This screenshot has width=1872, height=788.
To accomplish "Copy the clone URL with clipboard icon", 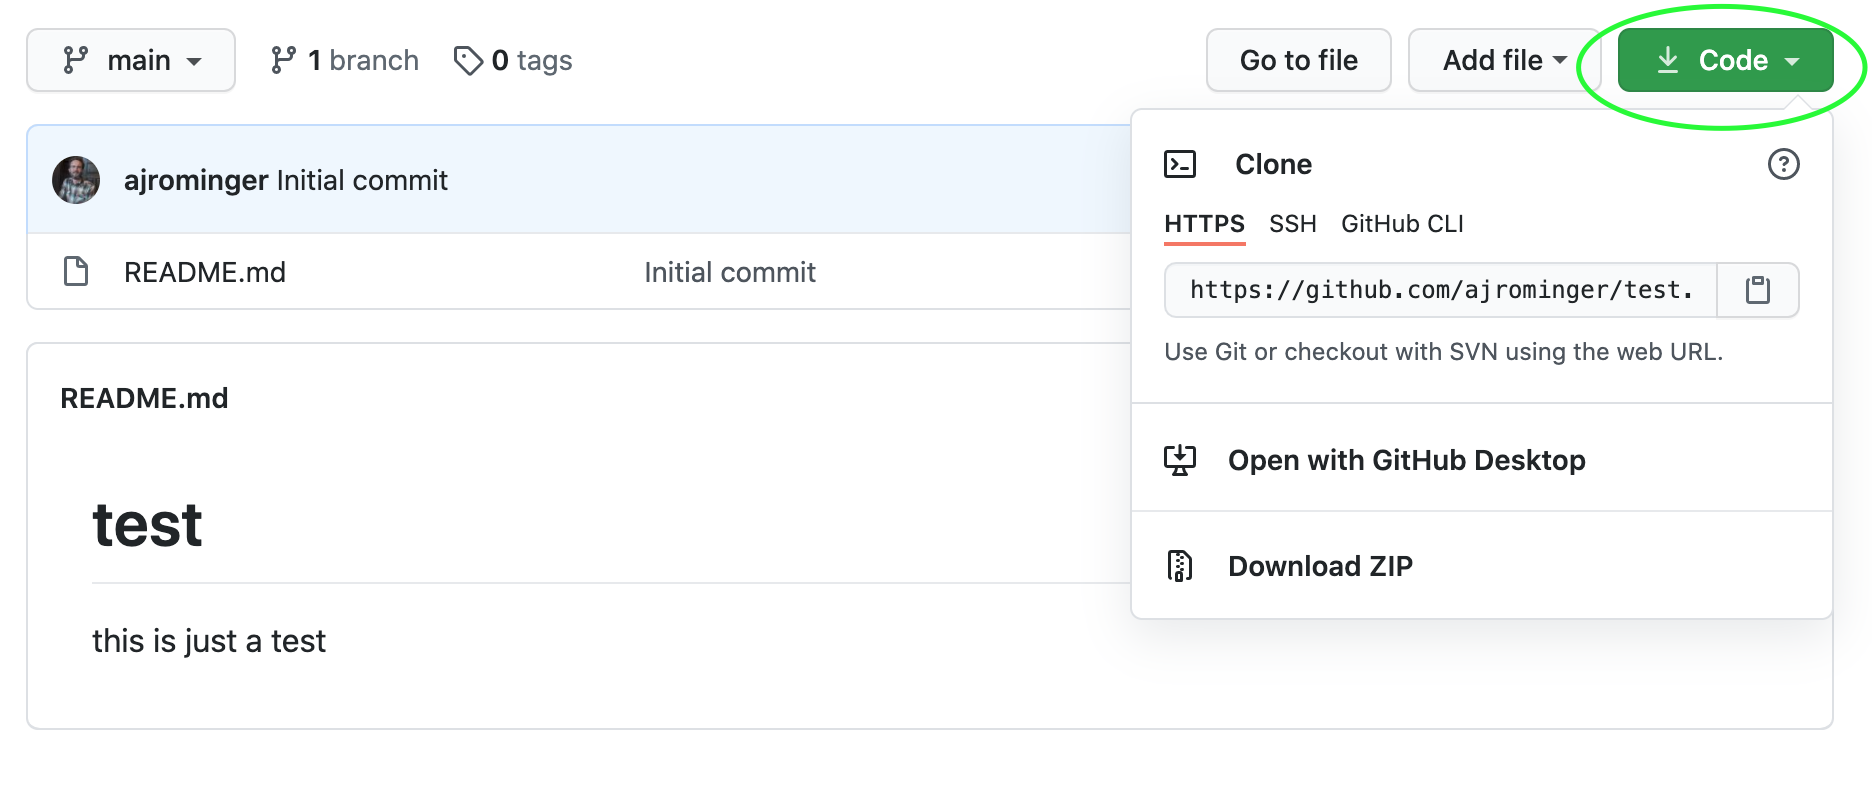I will tap(1757, 290).
